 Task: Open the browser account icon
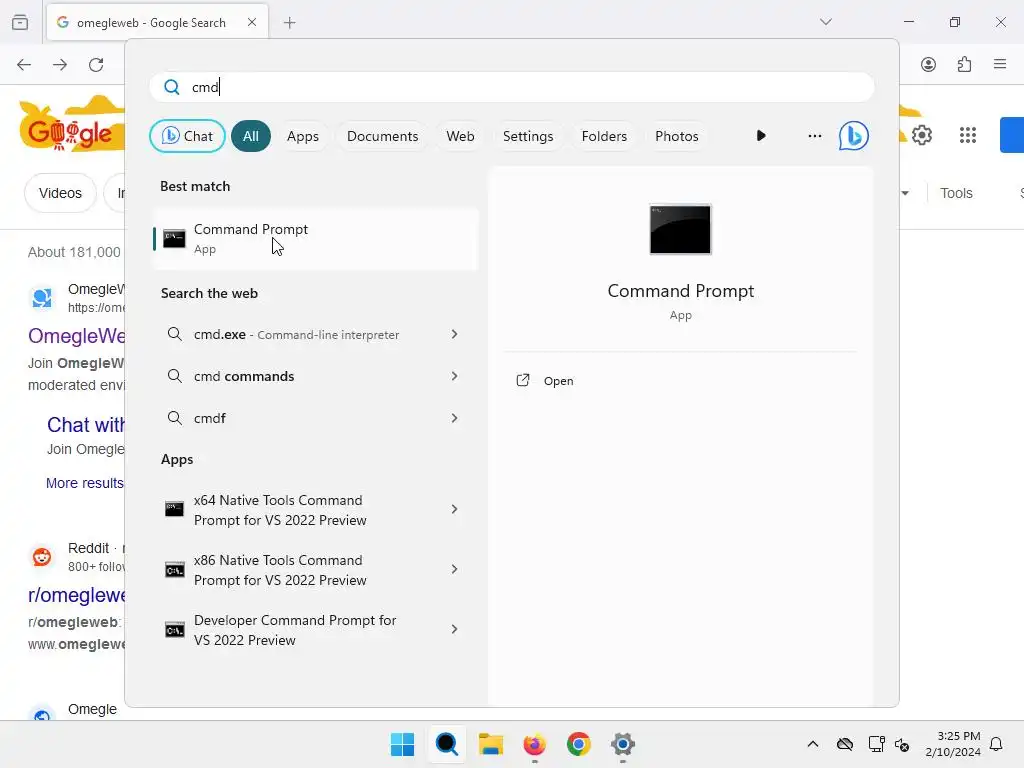pos(929,65)
